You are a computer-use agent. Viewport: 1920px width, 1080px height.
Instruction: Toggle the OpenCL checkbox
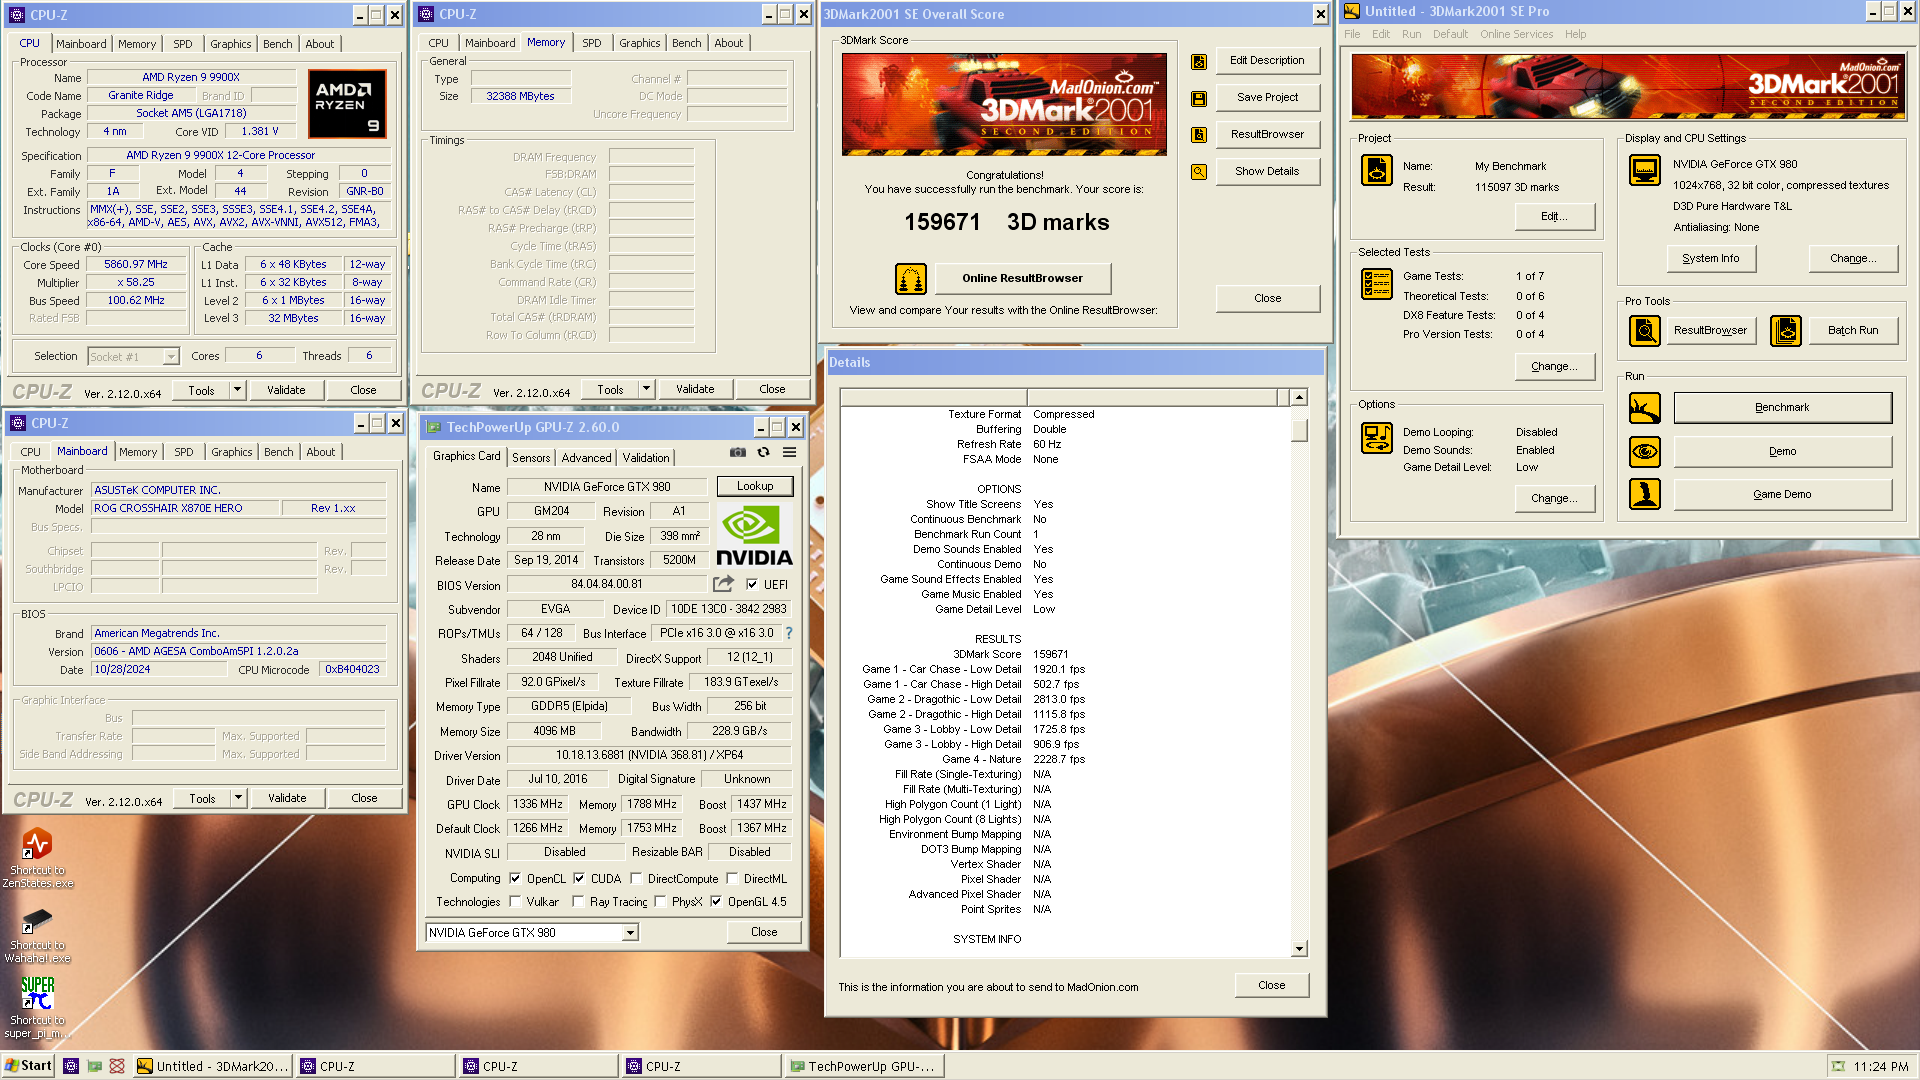click(x=515, y=879)
